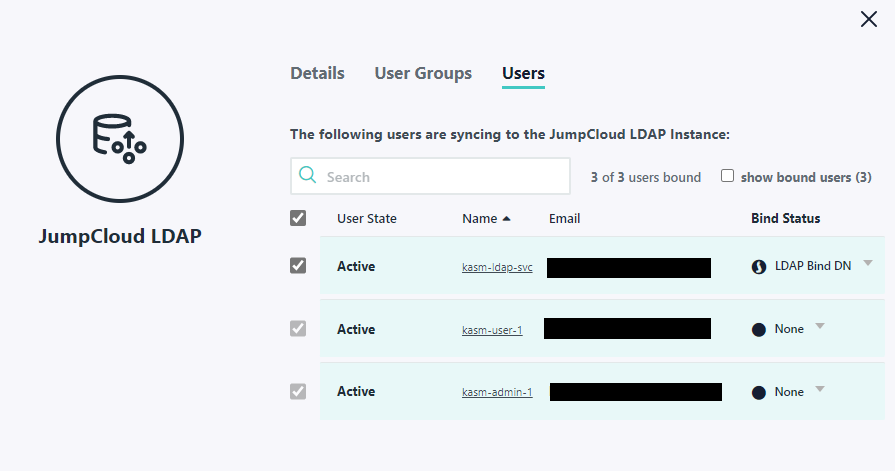Uncheck the kasm-ldap-svc user checkbox
Viewport: 895px width, 471px height.
[298, 266]
